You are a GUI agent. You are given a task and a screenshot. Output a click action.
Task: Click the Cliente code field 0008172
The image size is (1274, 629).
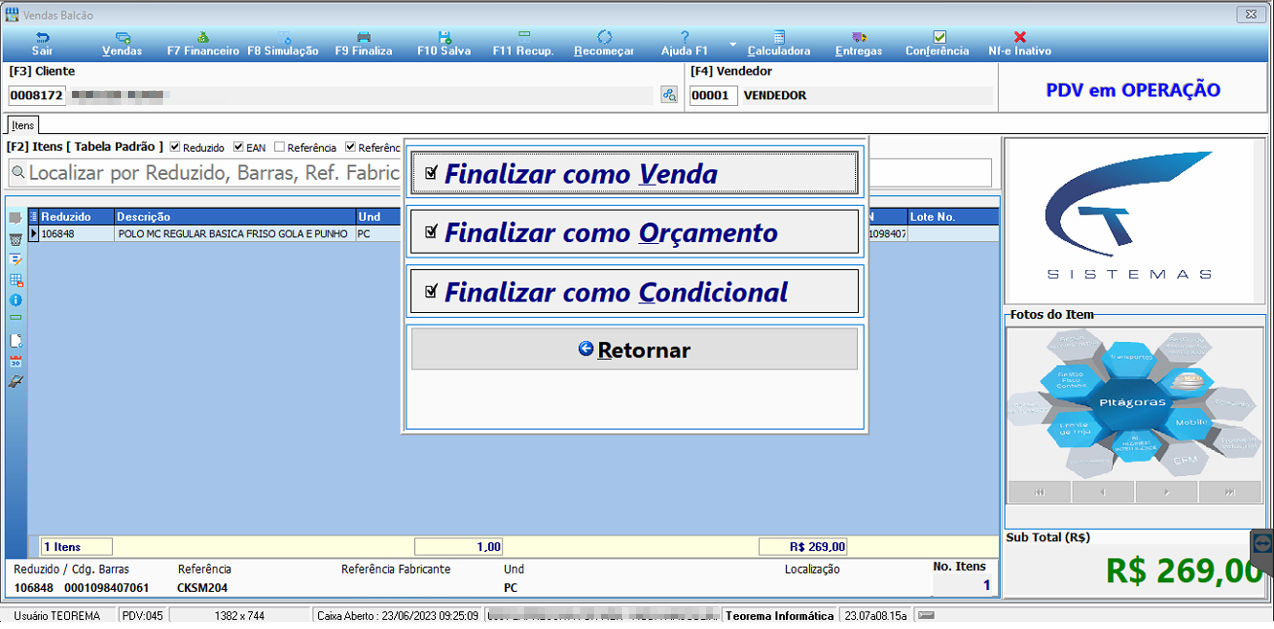[37, 96]
